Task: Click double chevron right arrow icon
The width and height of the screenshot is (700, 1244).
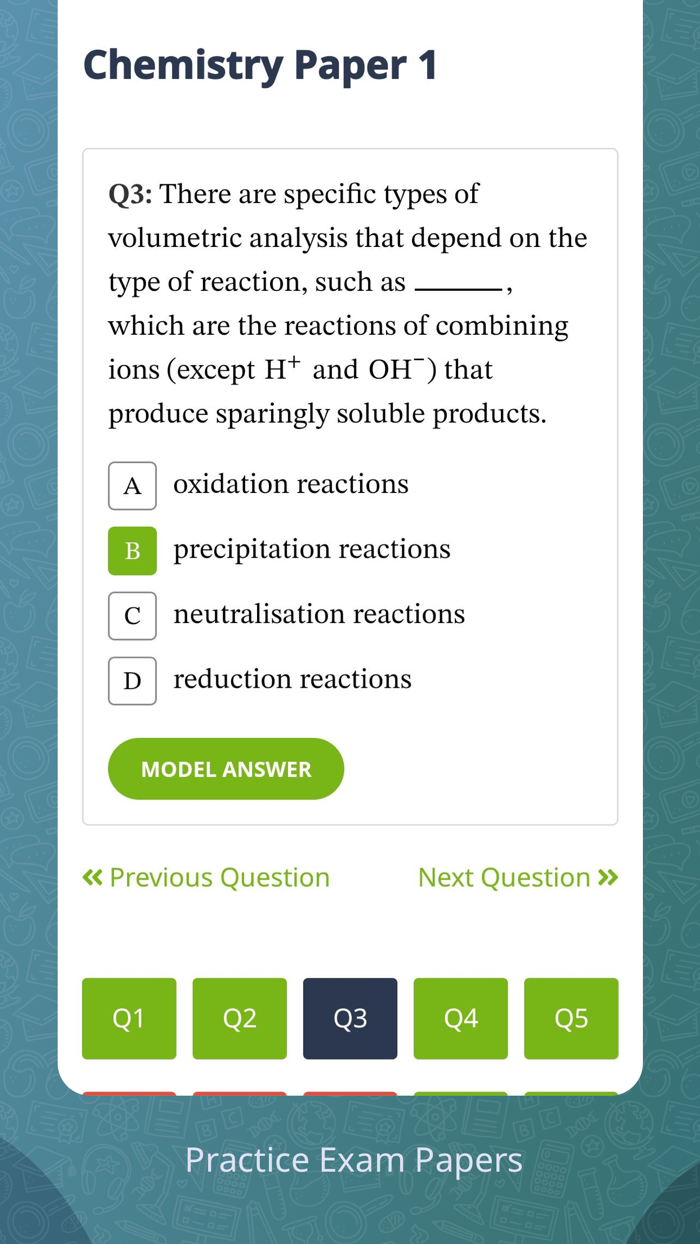Action: (608, 878)
